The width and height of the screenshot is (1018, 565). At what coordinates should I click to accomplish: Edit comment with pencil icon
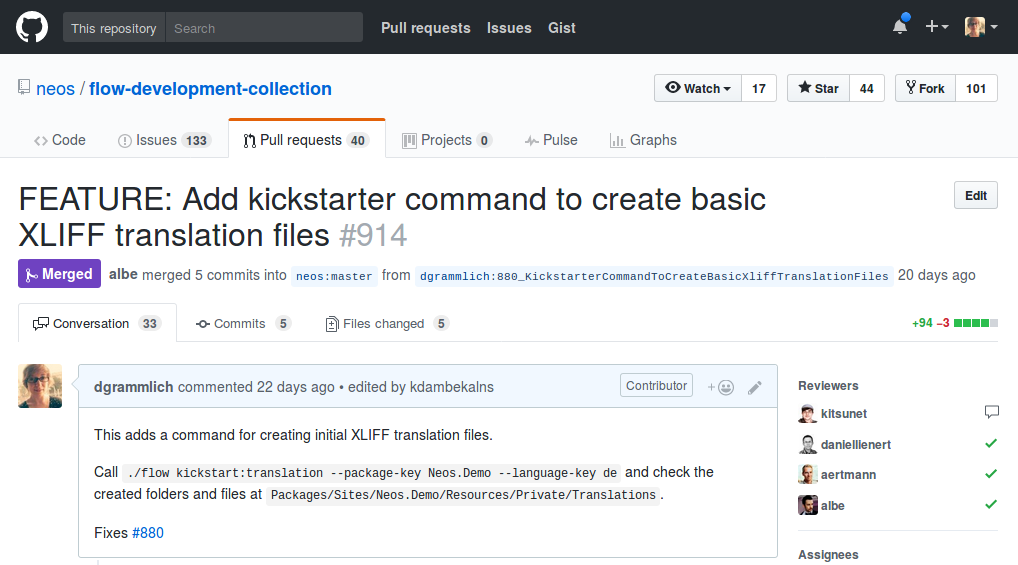click(x=754, y=388)
